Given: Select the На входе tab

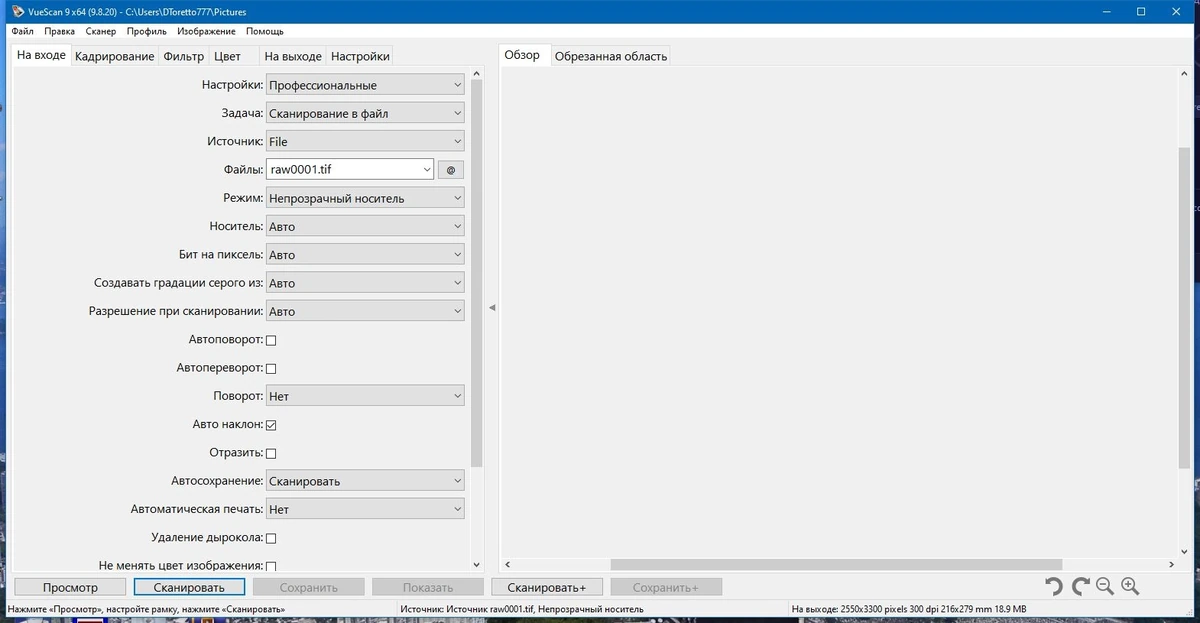Looking at the screenshot, I should point(41,55).
